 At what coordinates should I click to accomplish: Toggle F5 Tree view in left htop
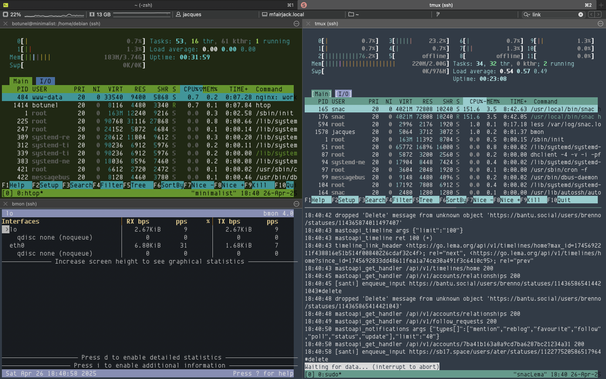point(138,185)
